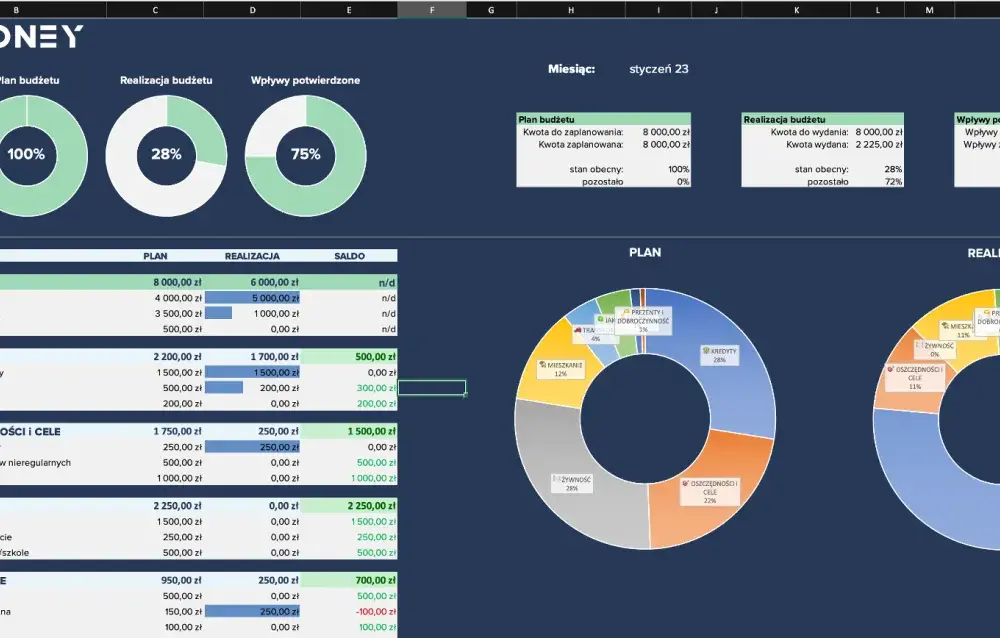Click the PREZENTY I DOBROCZYNNOŚĆ label in PLAN chart
Screen dimensions: 1000x638
tap(643, 321)
